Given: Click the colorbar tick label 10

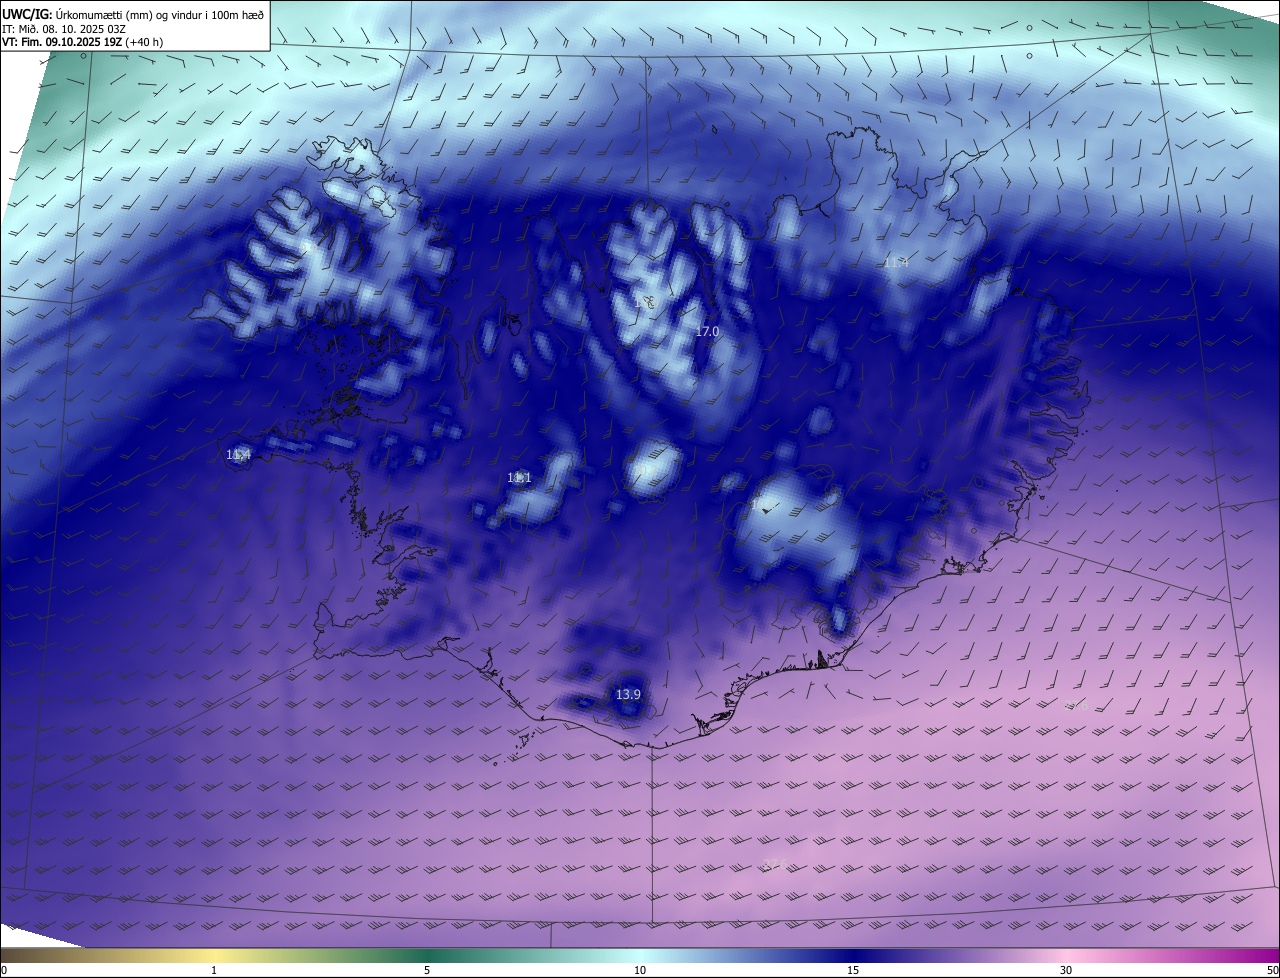Looking at the screenshot, I should 640,970.
